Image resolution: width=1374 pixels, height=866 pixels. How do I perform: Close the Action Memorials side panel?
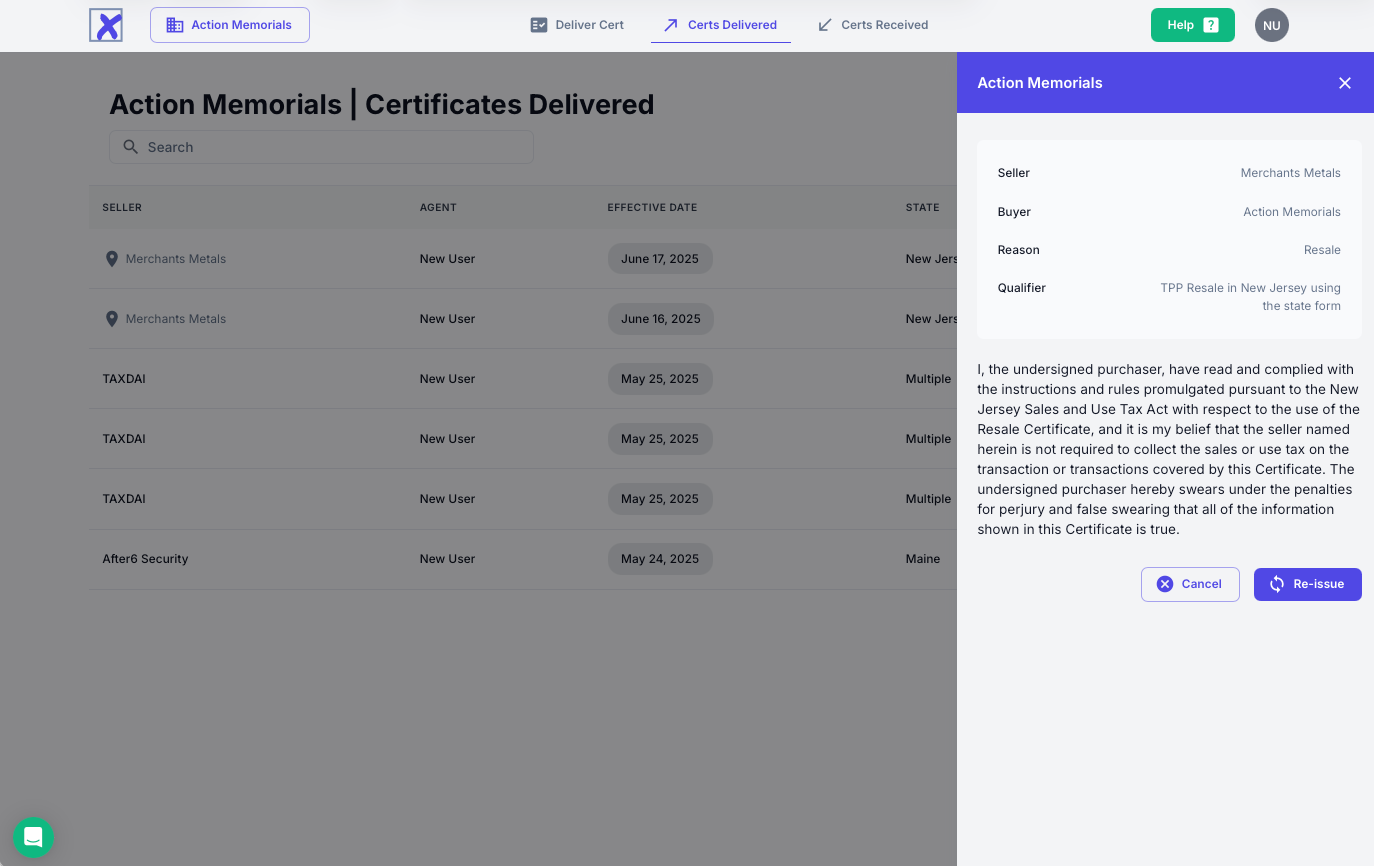(x=1344, y=83)
